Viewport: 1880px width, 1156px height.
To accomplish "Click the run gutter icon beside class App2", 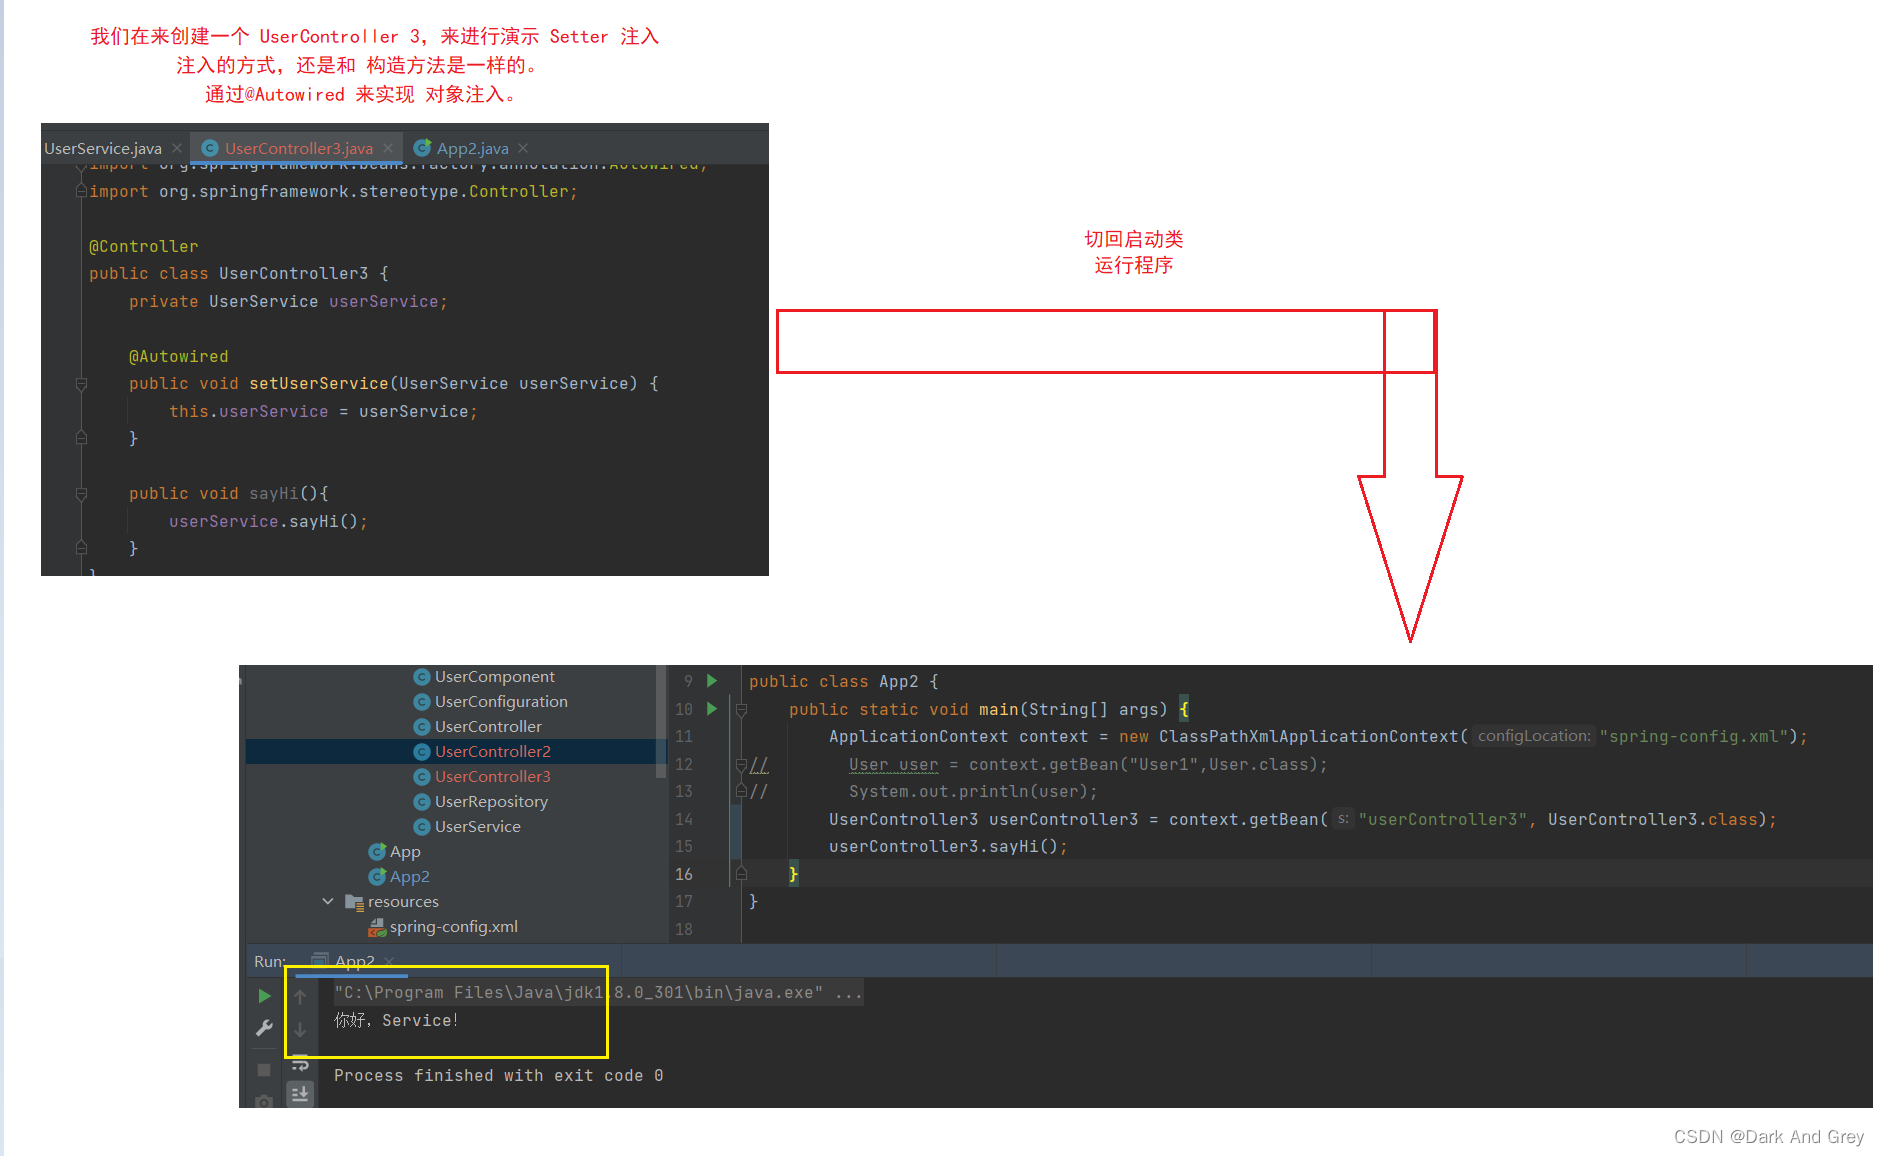I will pos(712,681).
